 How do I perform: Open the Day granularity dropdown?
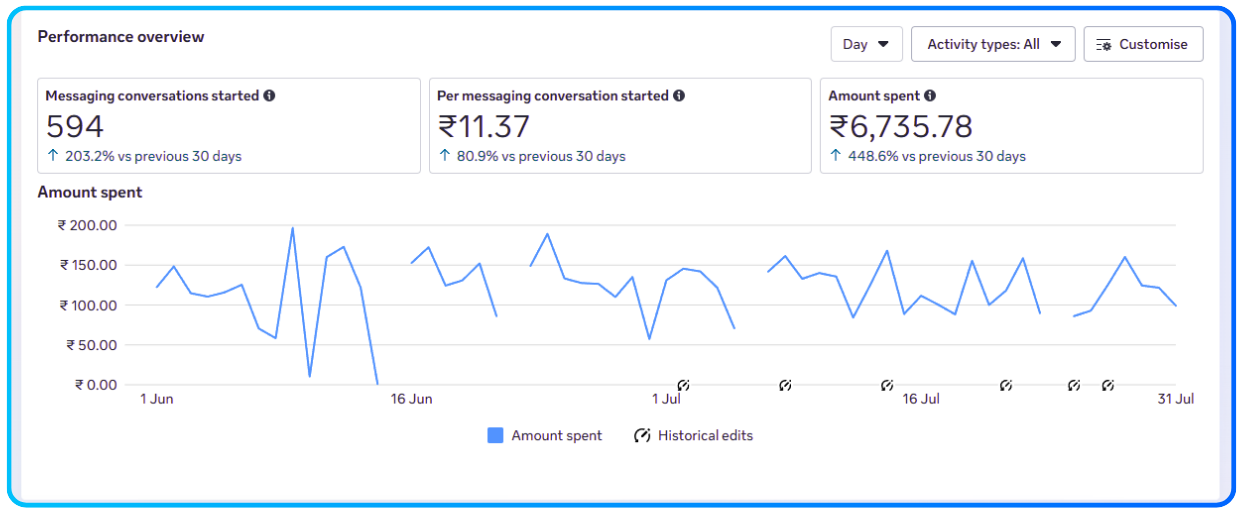pyautogui.click(x=866, y=44)
